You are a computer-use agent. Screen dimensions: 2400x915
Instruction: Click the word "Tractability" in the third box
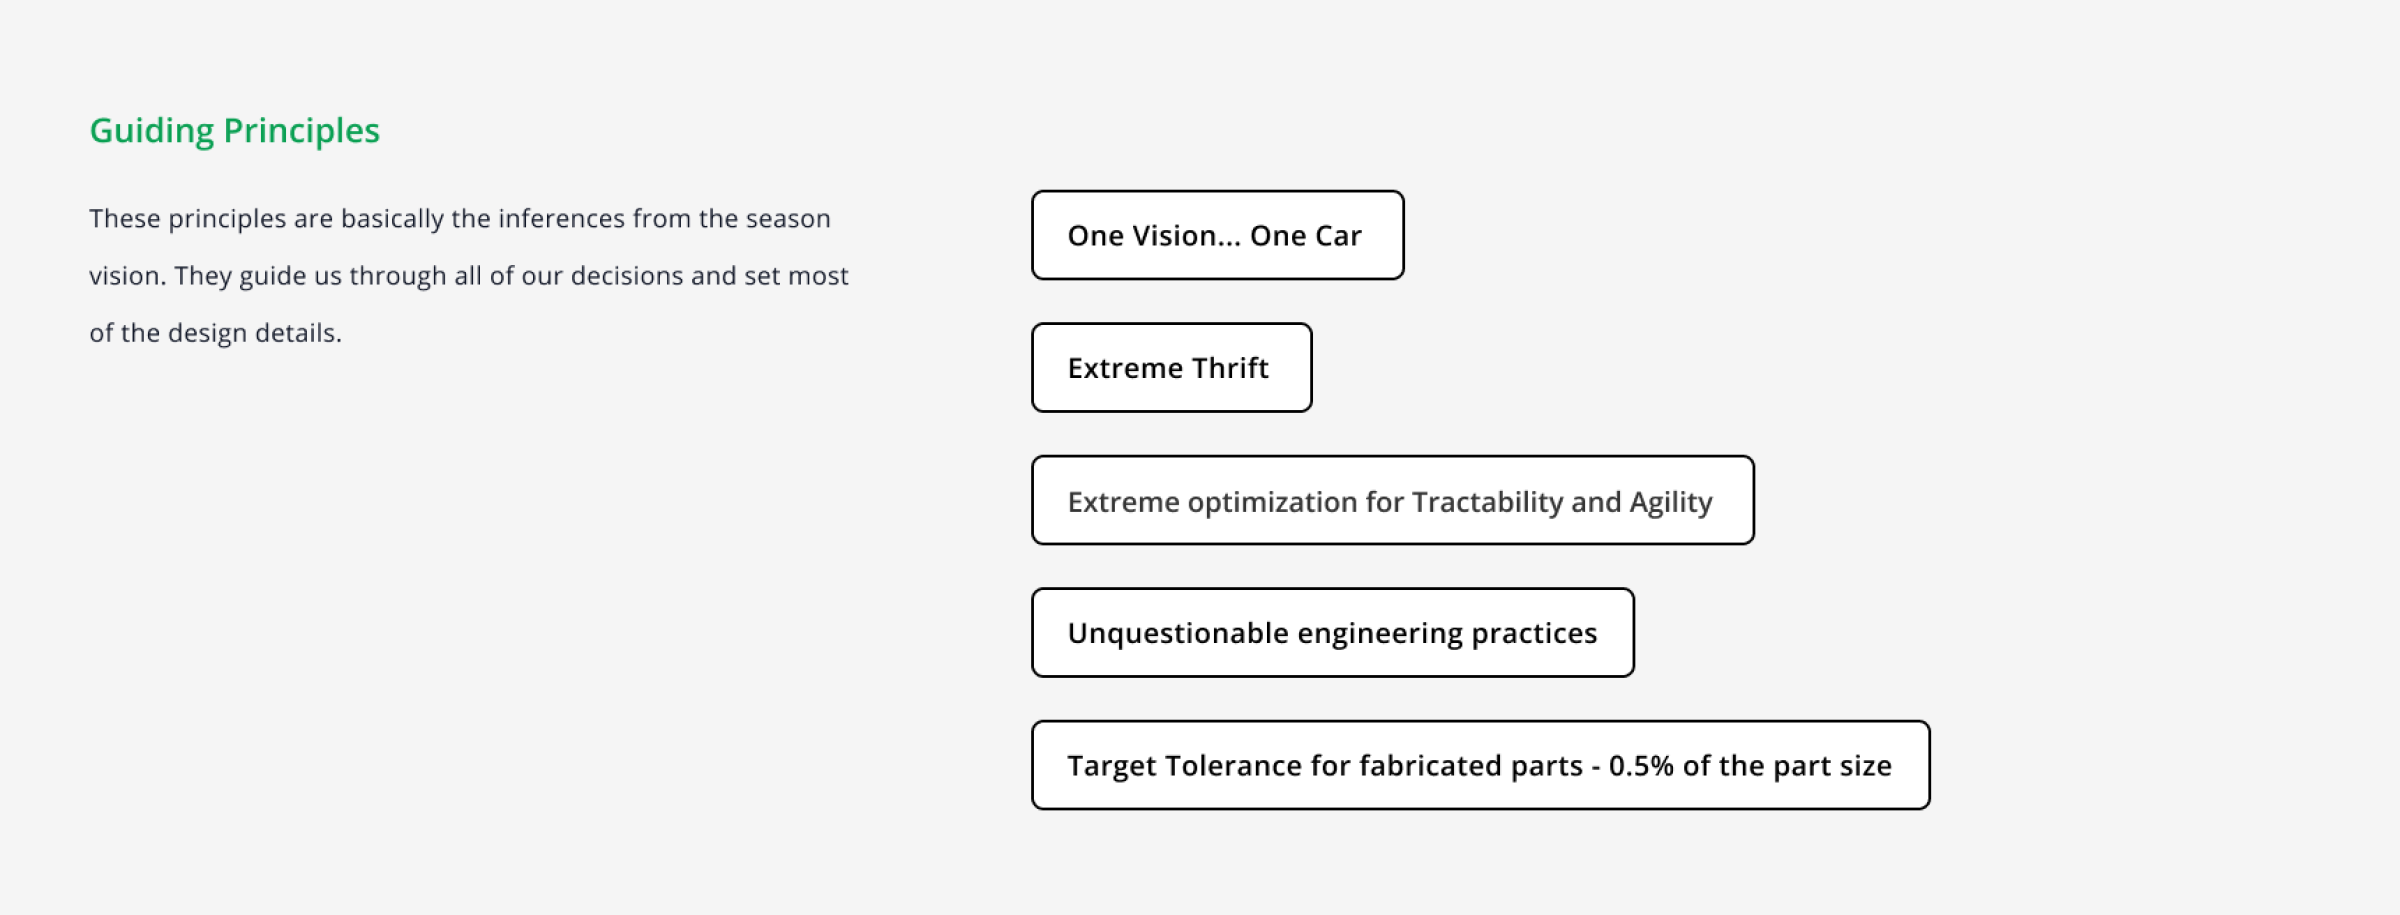point(1487,501)
